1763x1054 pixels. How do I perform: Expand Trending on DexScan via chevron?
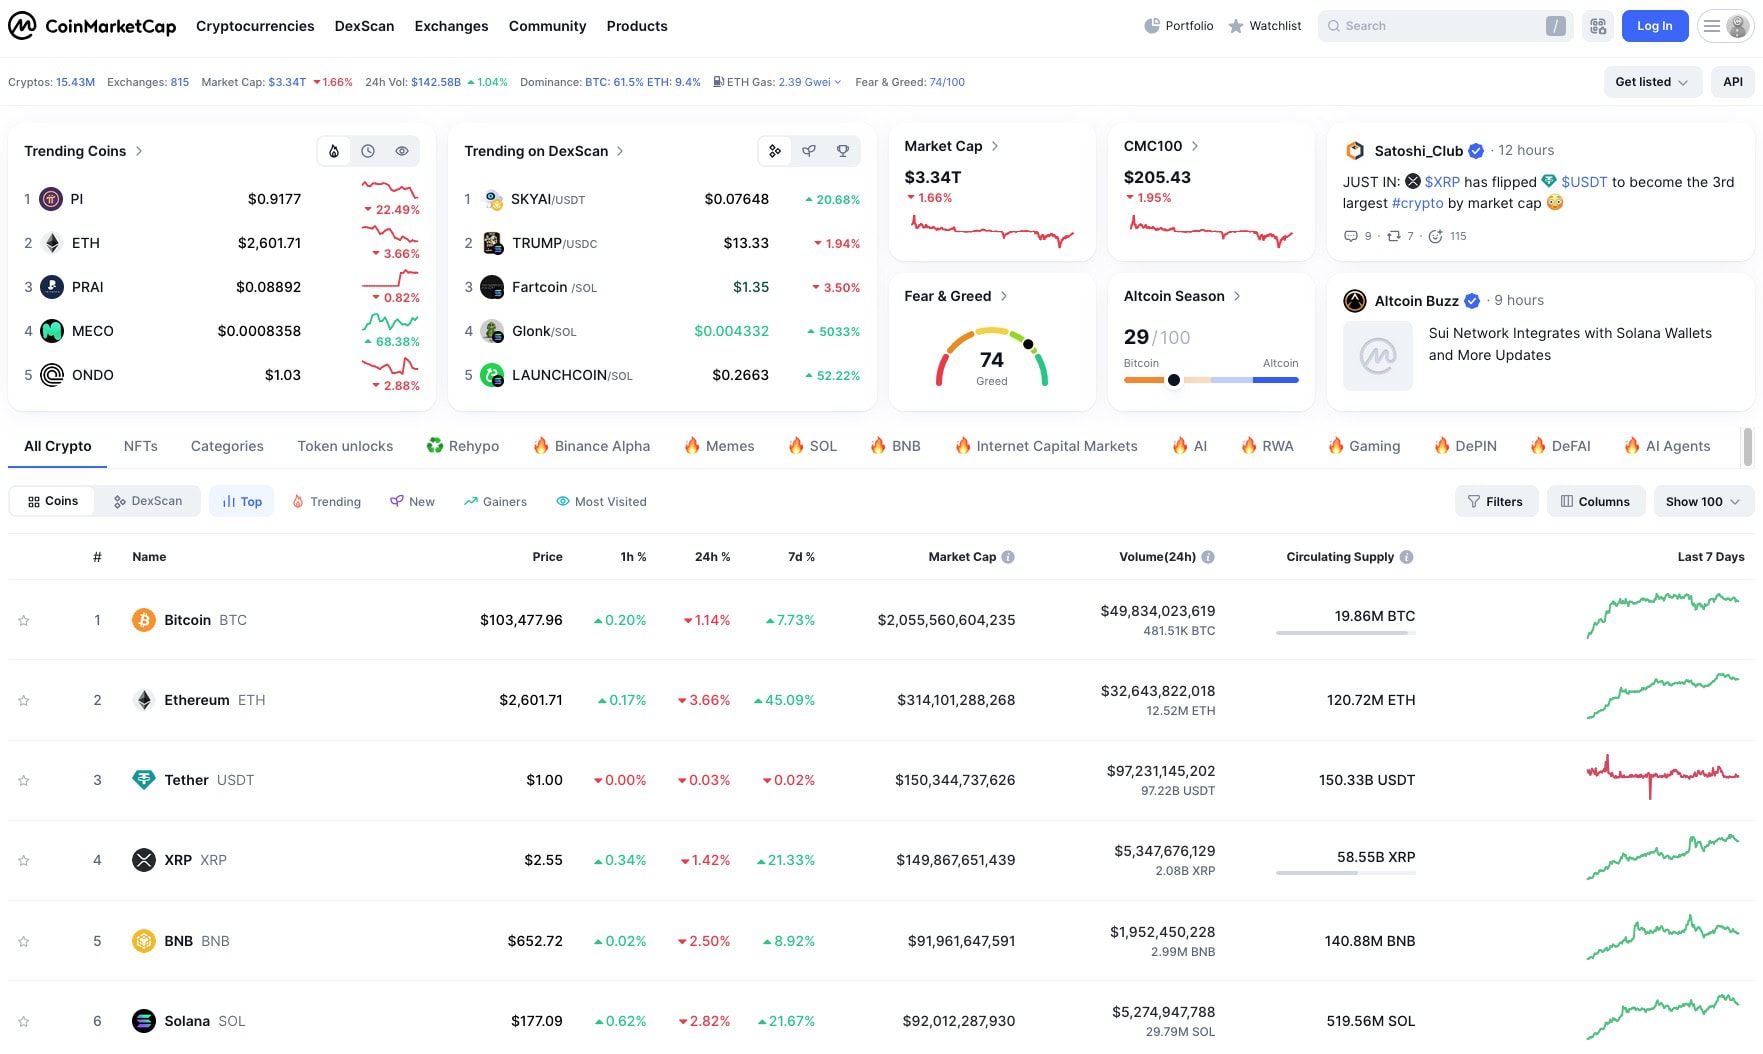(620, 151)
